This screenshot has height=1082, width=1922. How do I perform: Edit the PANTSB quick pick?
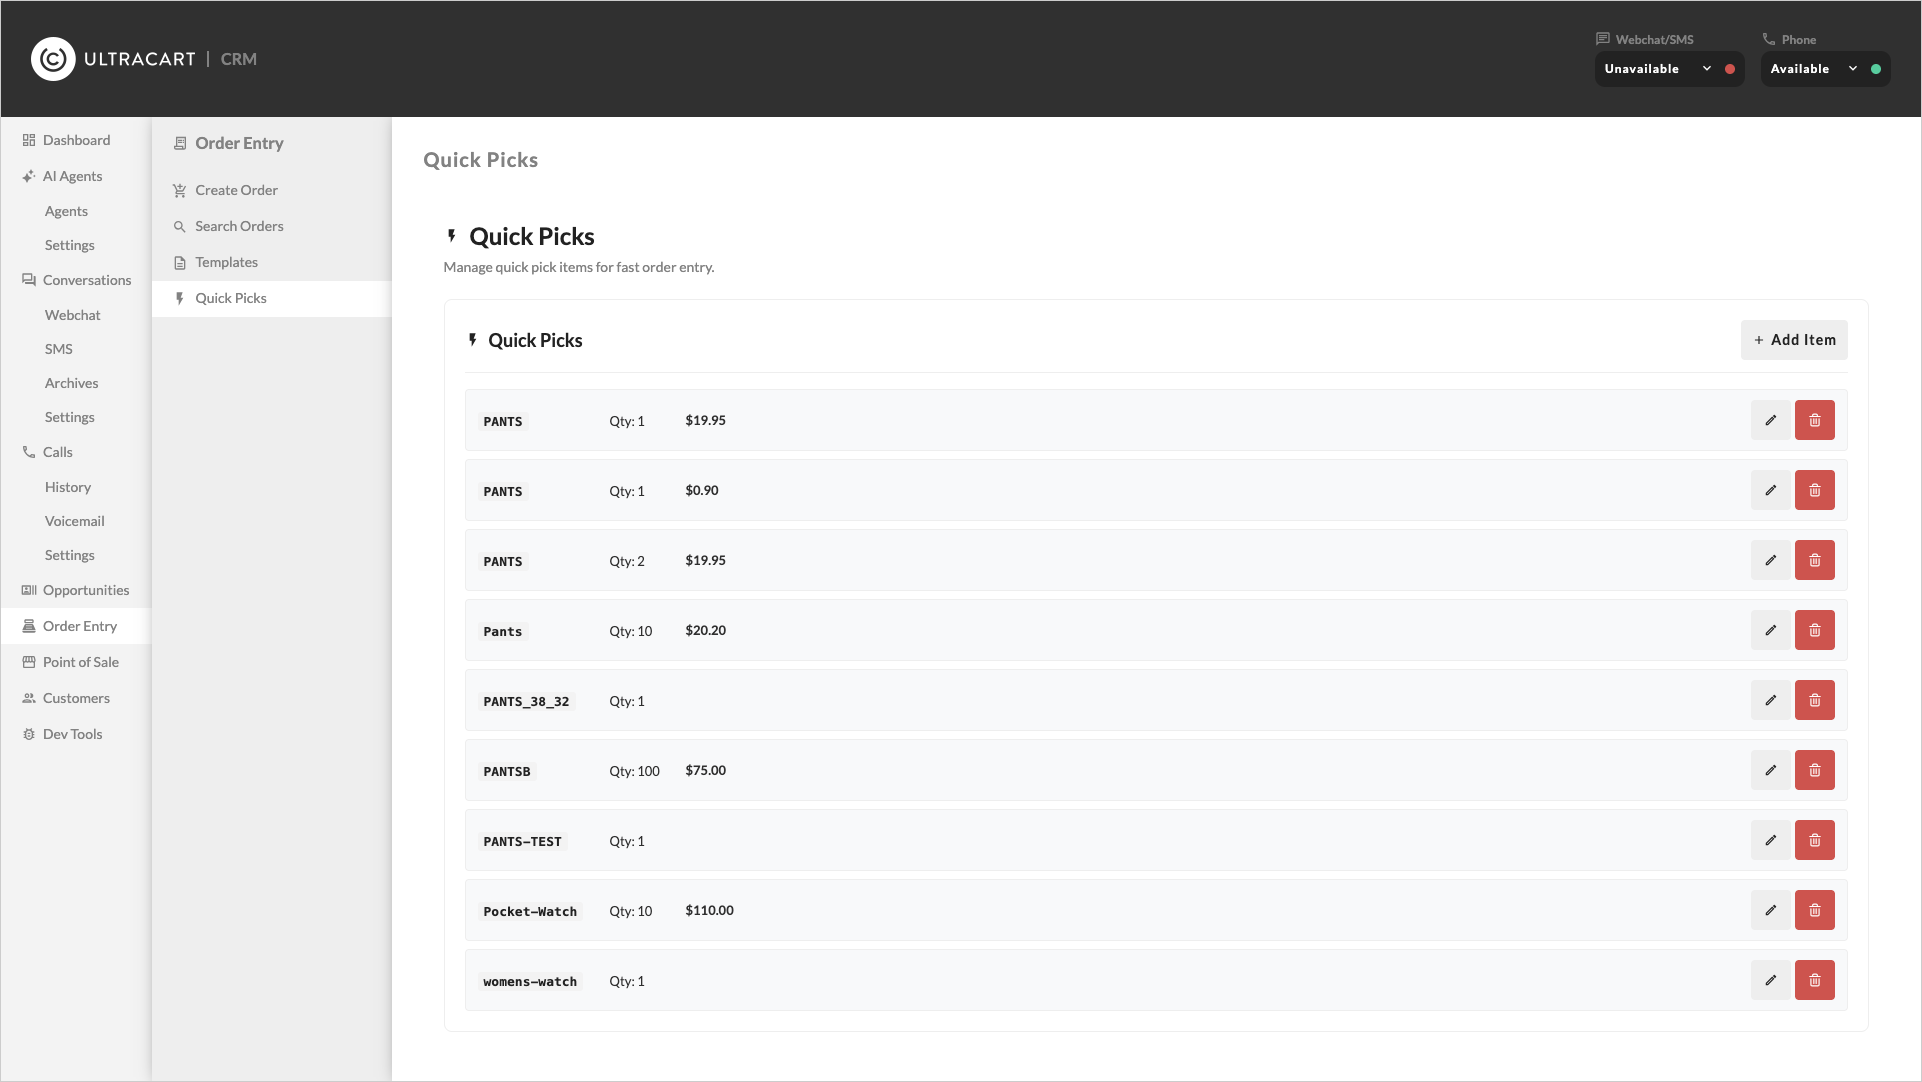(1770, 770)
